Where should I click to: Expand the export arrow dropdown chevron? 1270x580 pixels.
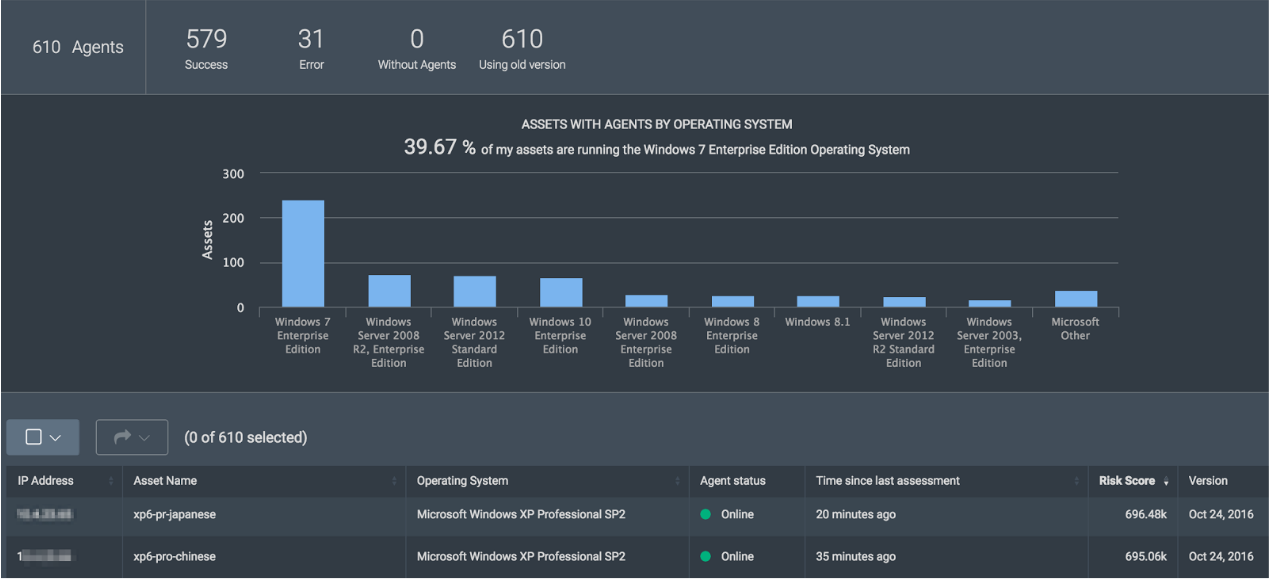pyautogui.click(x=145, y=438)
